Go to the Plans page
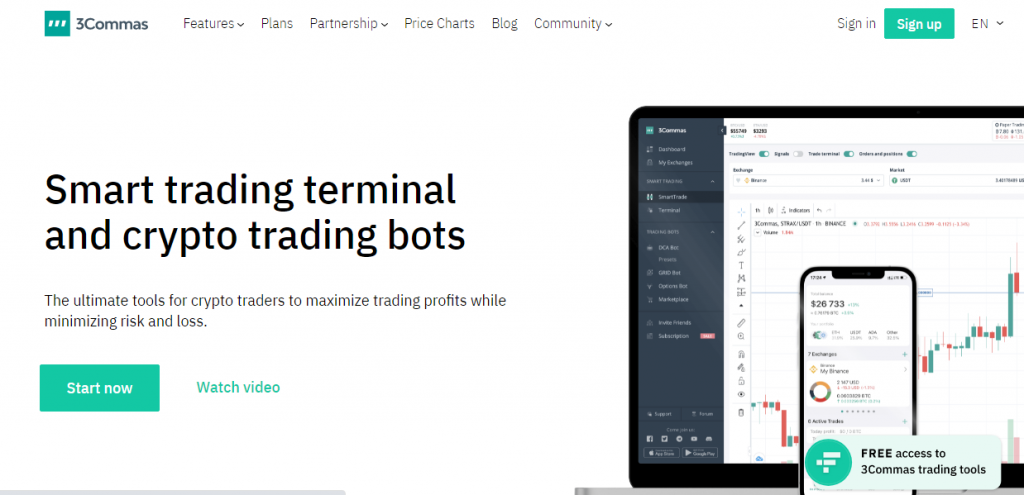The image size is (1024, 495). tap(277, 24)
